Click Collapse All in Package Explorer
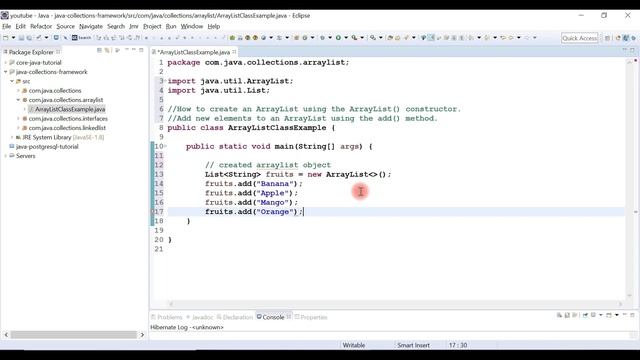 click(99, 51)
